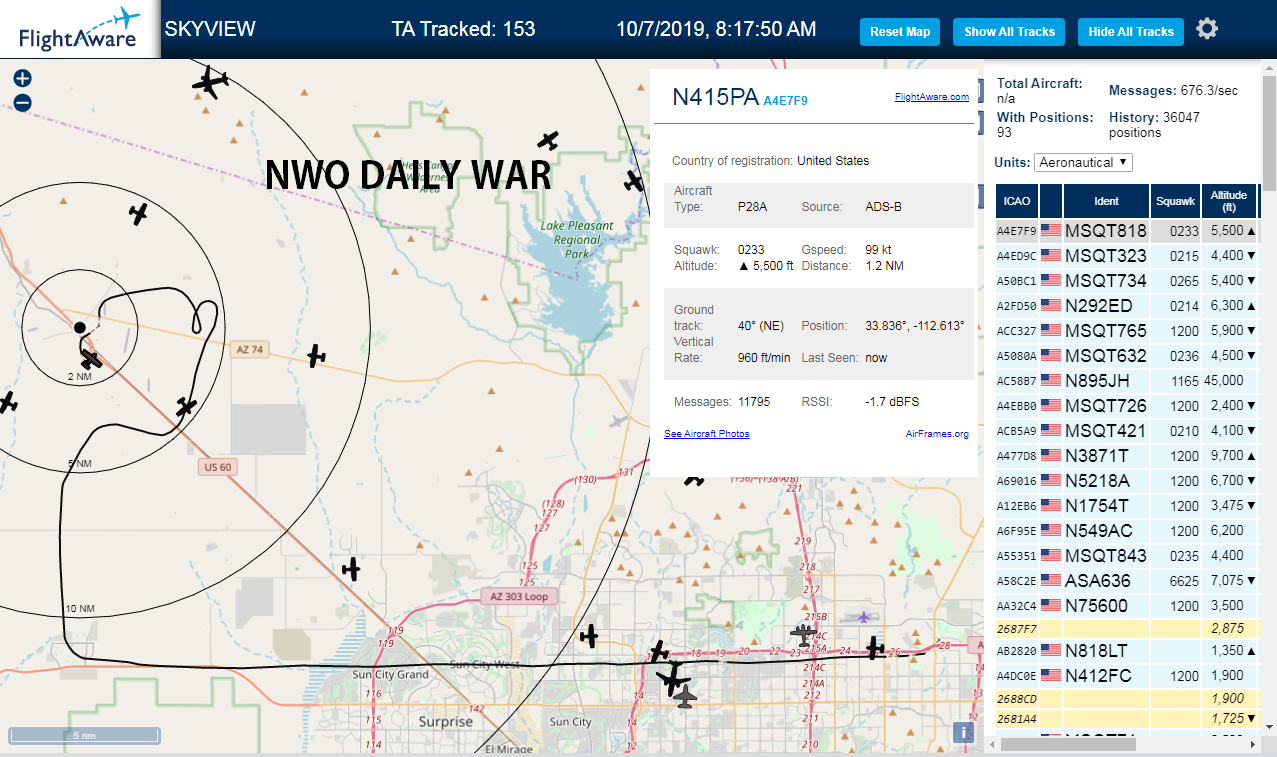Image resolution: width=1277 pixels, height=757 pixels.
Task: Zoom in the map with plus button
Action: tap(23, 78)
